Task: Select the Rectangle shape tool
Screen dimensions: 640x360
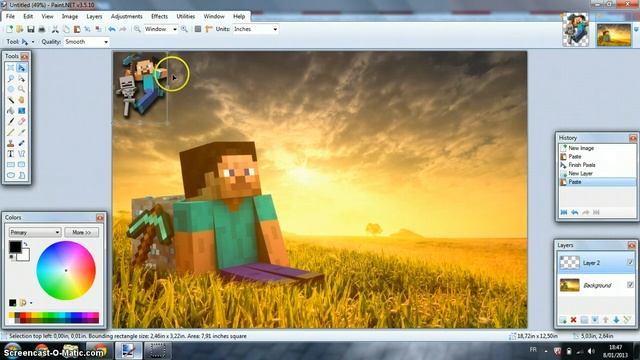Action: (11, 164)
